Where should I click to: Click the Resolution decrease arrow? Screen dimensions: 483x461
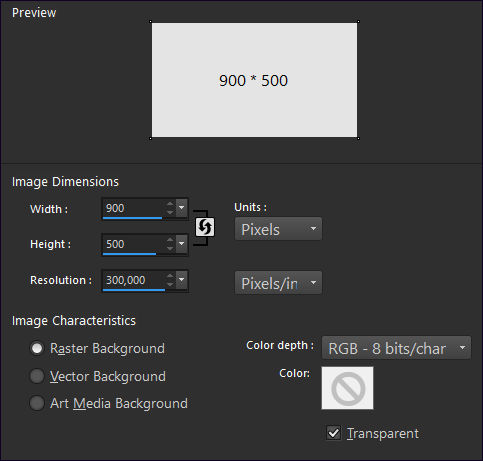[170, 284]
